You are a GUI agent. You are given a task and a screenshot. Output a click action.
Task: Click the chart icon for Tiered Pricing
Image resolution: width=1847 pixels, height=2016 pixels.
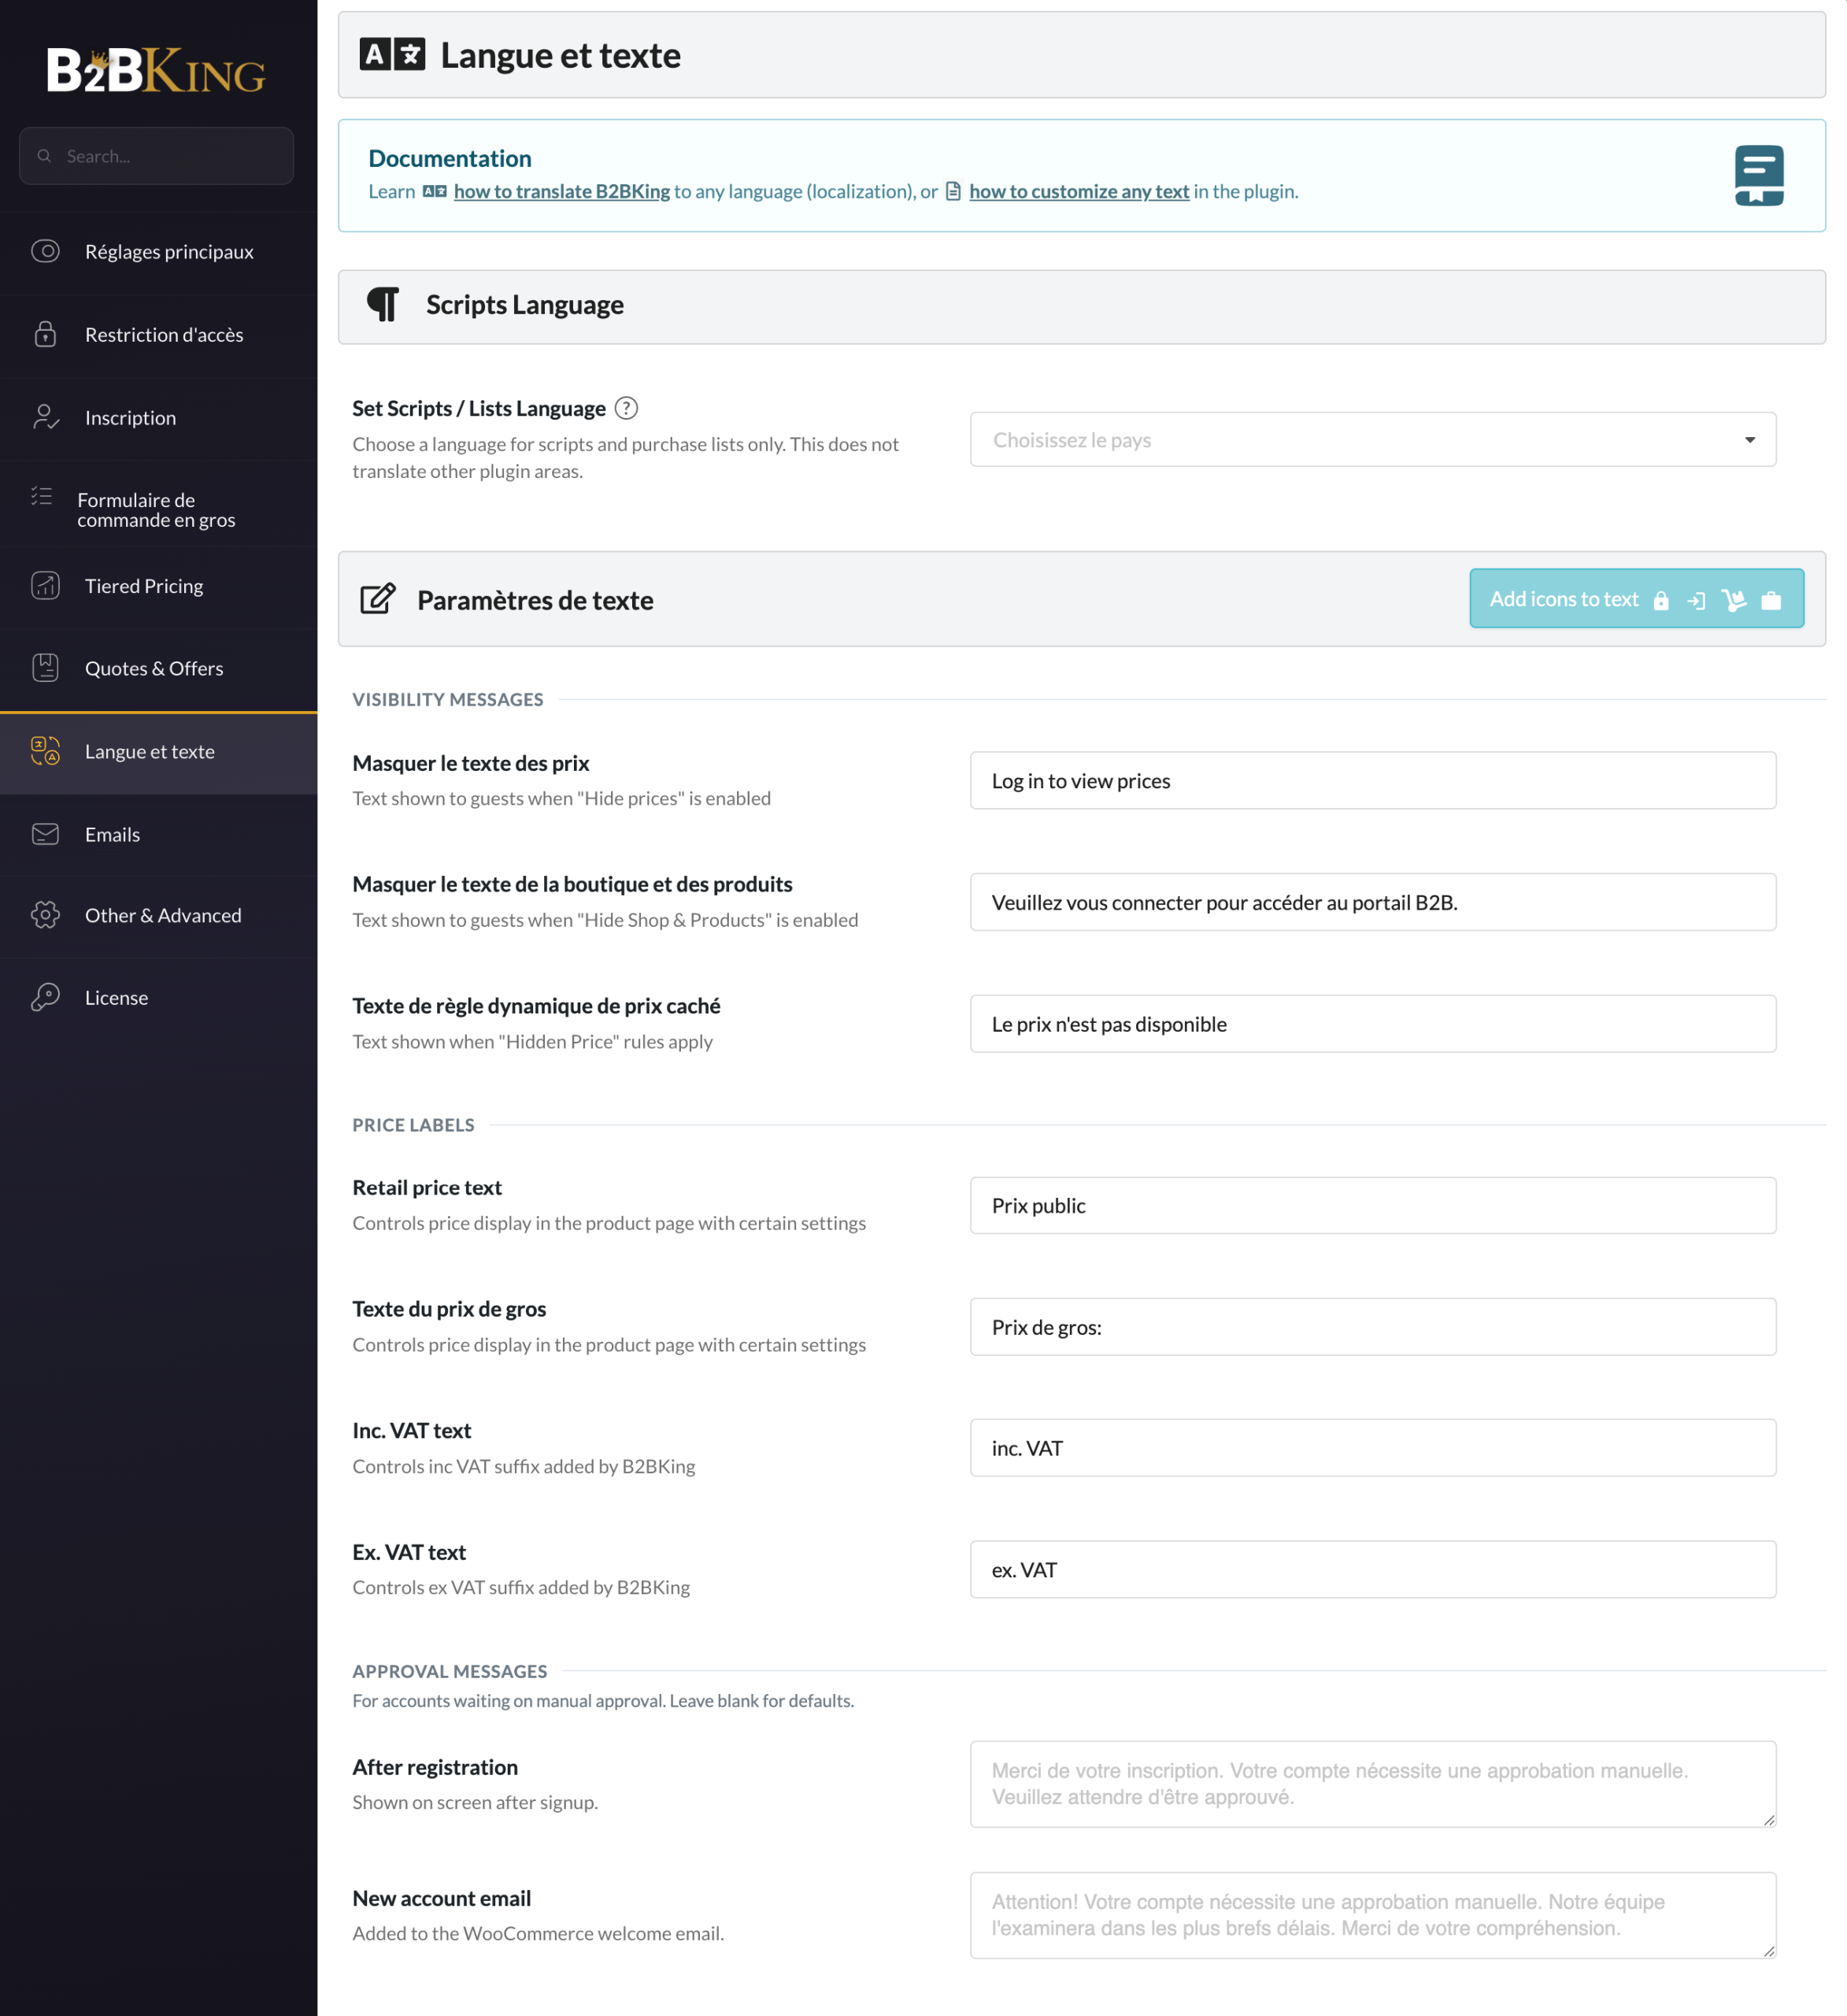tap(45, 585)
